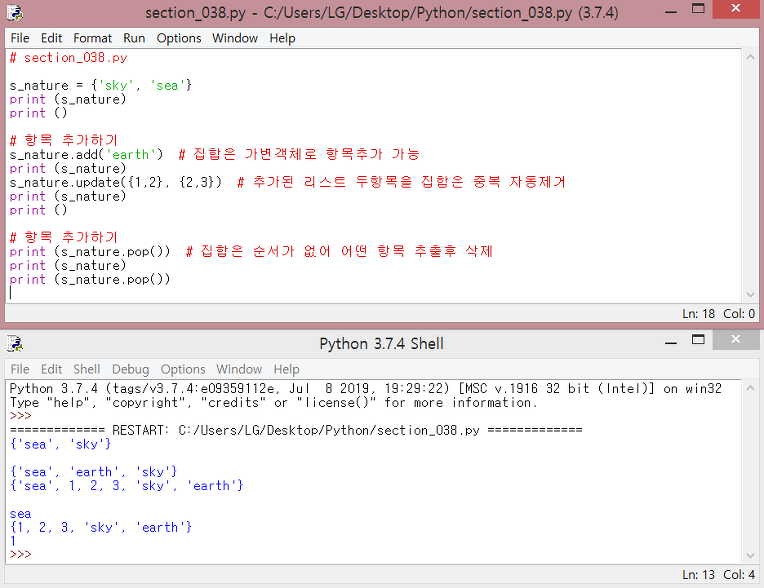Screen dimensions: 764x588
Task: Click the {'sea', 1, 2, 3, 'sky', 'earth'} output
Action: pyautogui.click(x=126, y=486)
